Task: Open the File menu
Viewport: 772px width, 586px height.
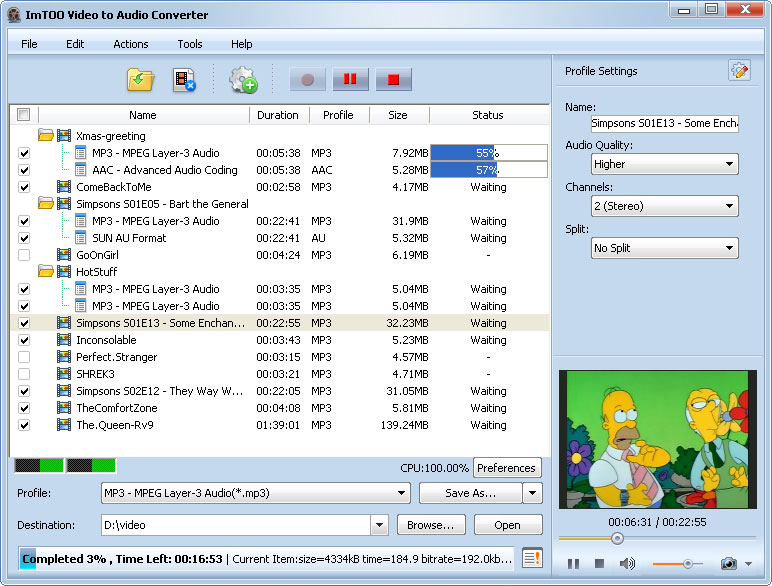Action: coord(29,44)
